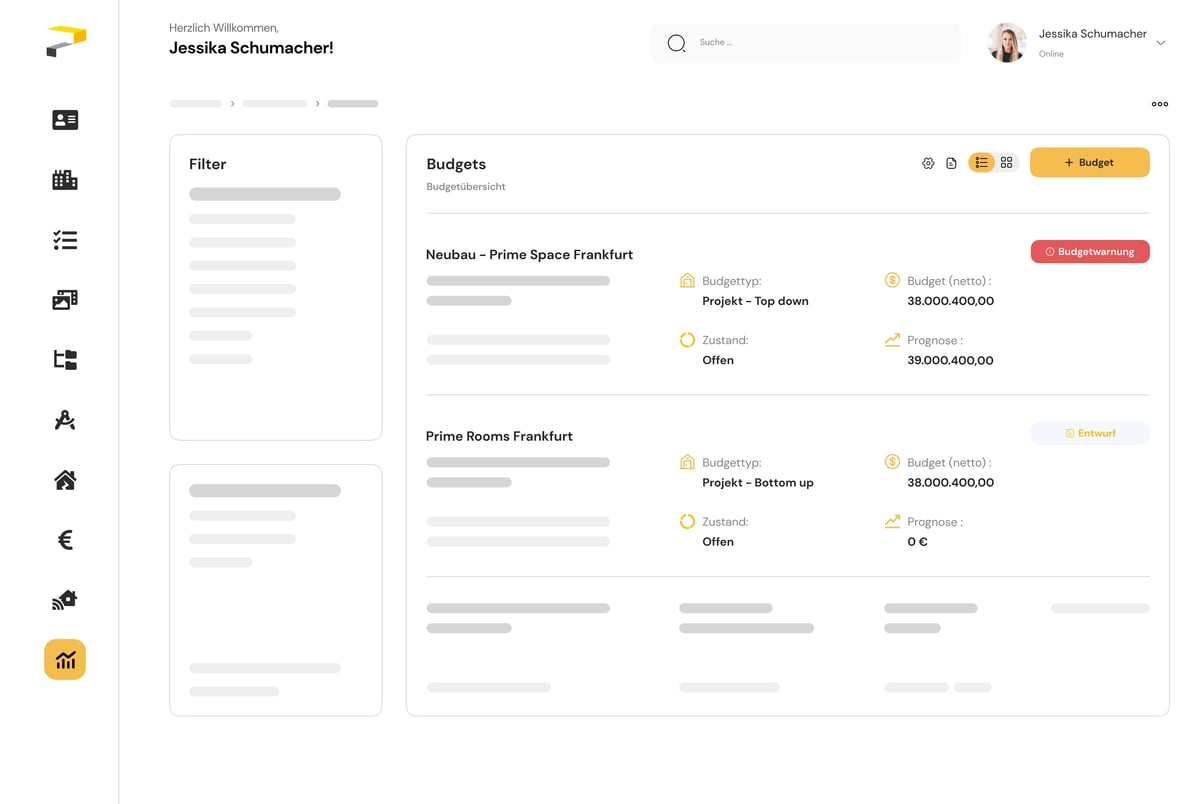Open Budgets settings gear icon
1200x804 pixels.
click(x=928, y=163)
